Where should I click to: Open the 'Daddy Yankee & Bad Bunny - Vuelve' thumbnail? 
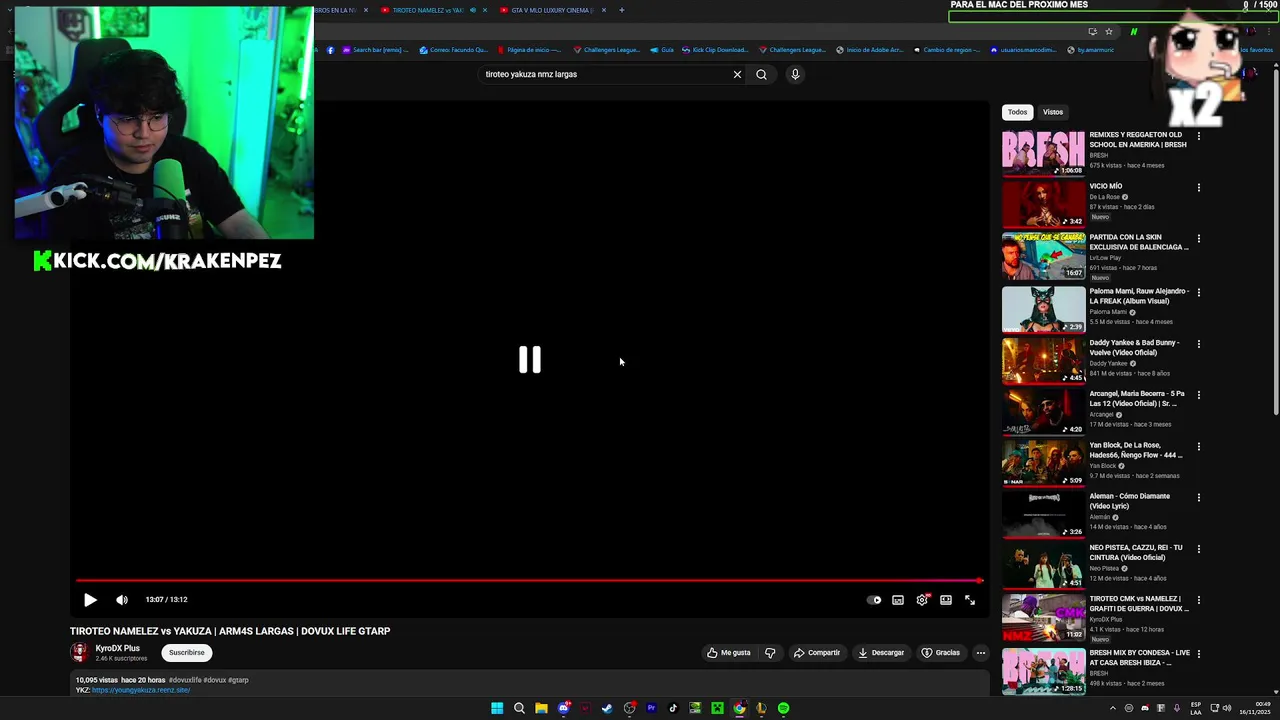point(1043,359)
